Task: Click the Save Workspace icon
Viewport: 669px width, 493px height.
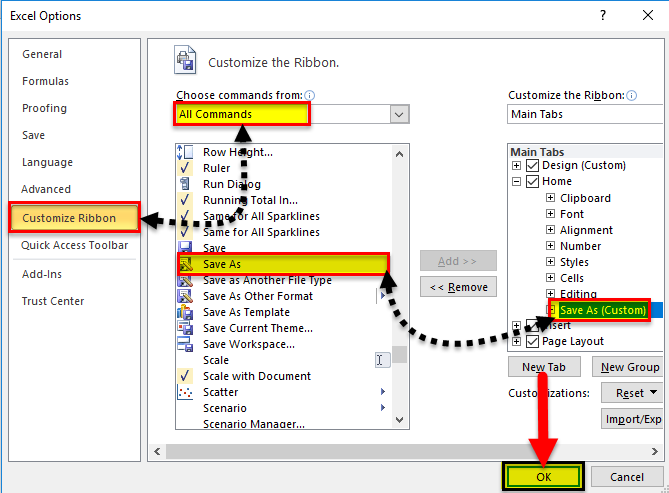Action: [x=185, y=344]
